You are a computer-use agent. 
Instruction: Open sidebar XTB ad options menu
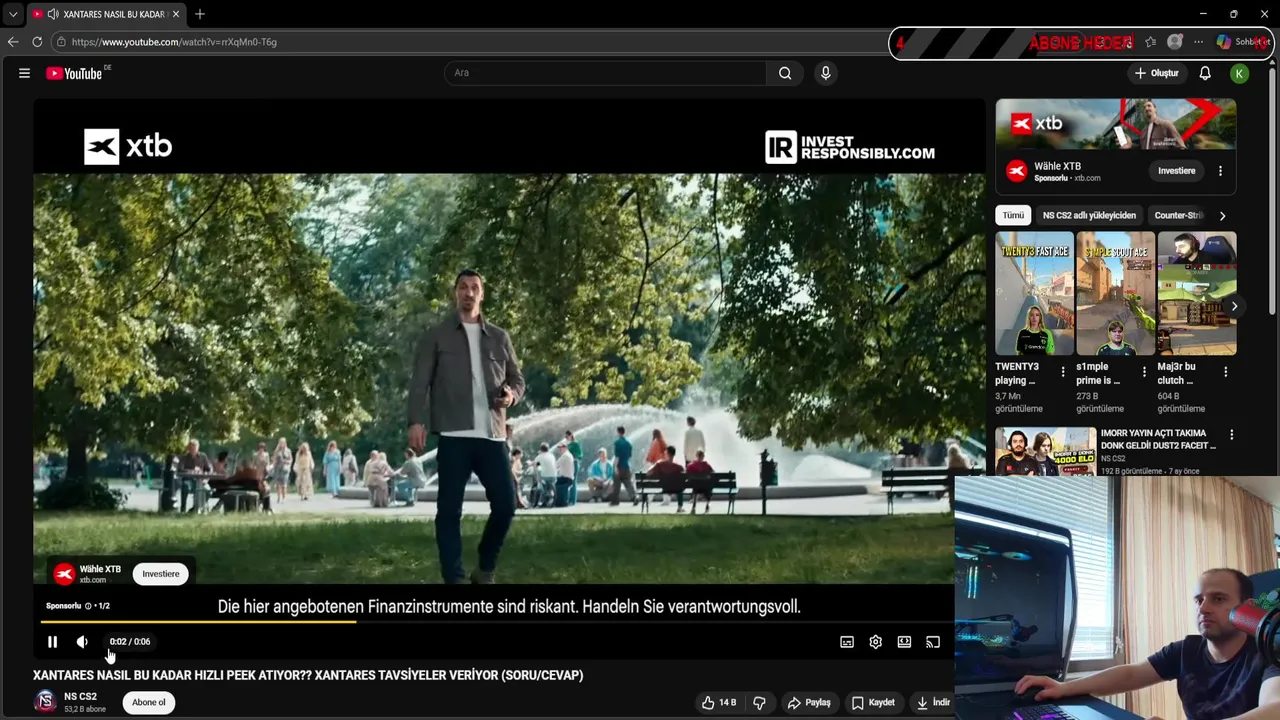coord(1220,171)
